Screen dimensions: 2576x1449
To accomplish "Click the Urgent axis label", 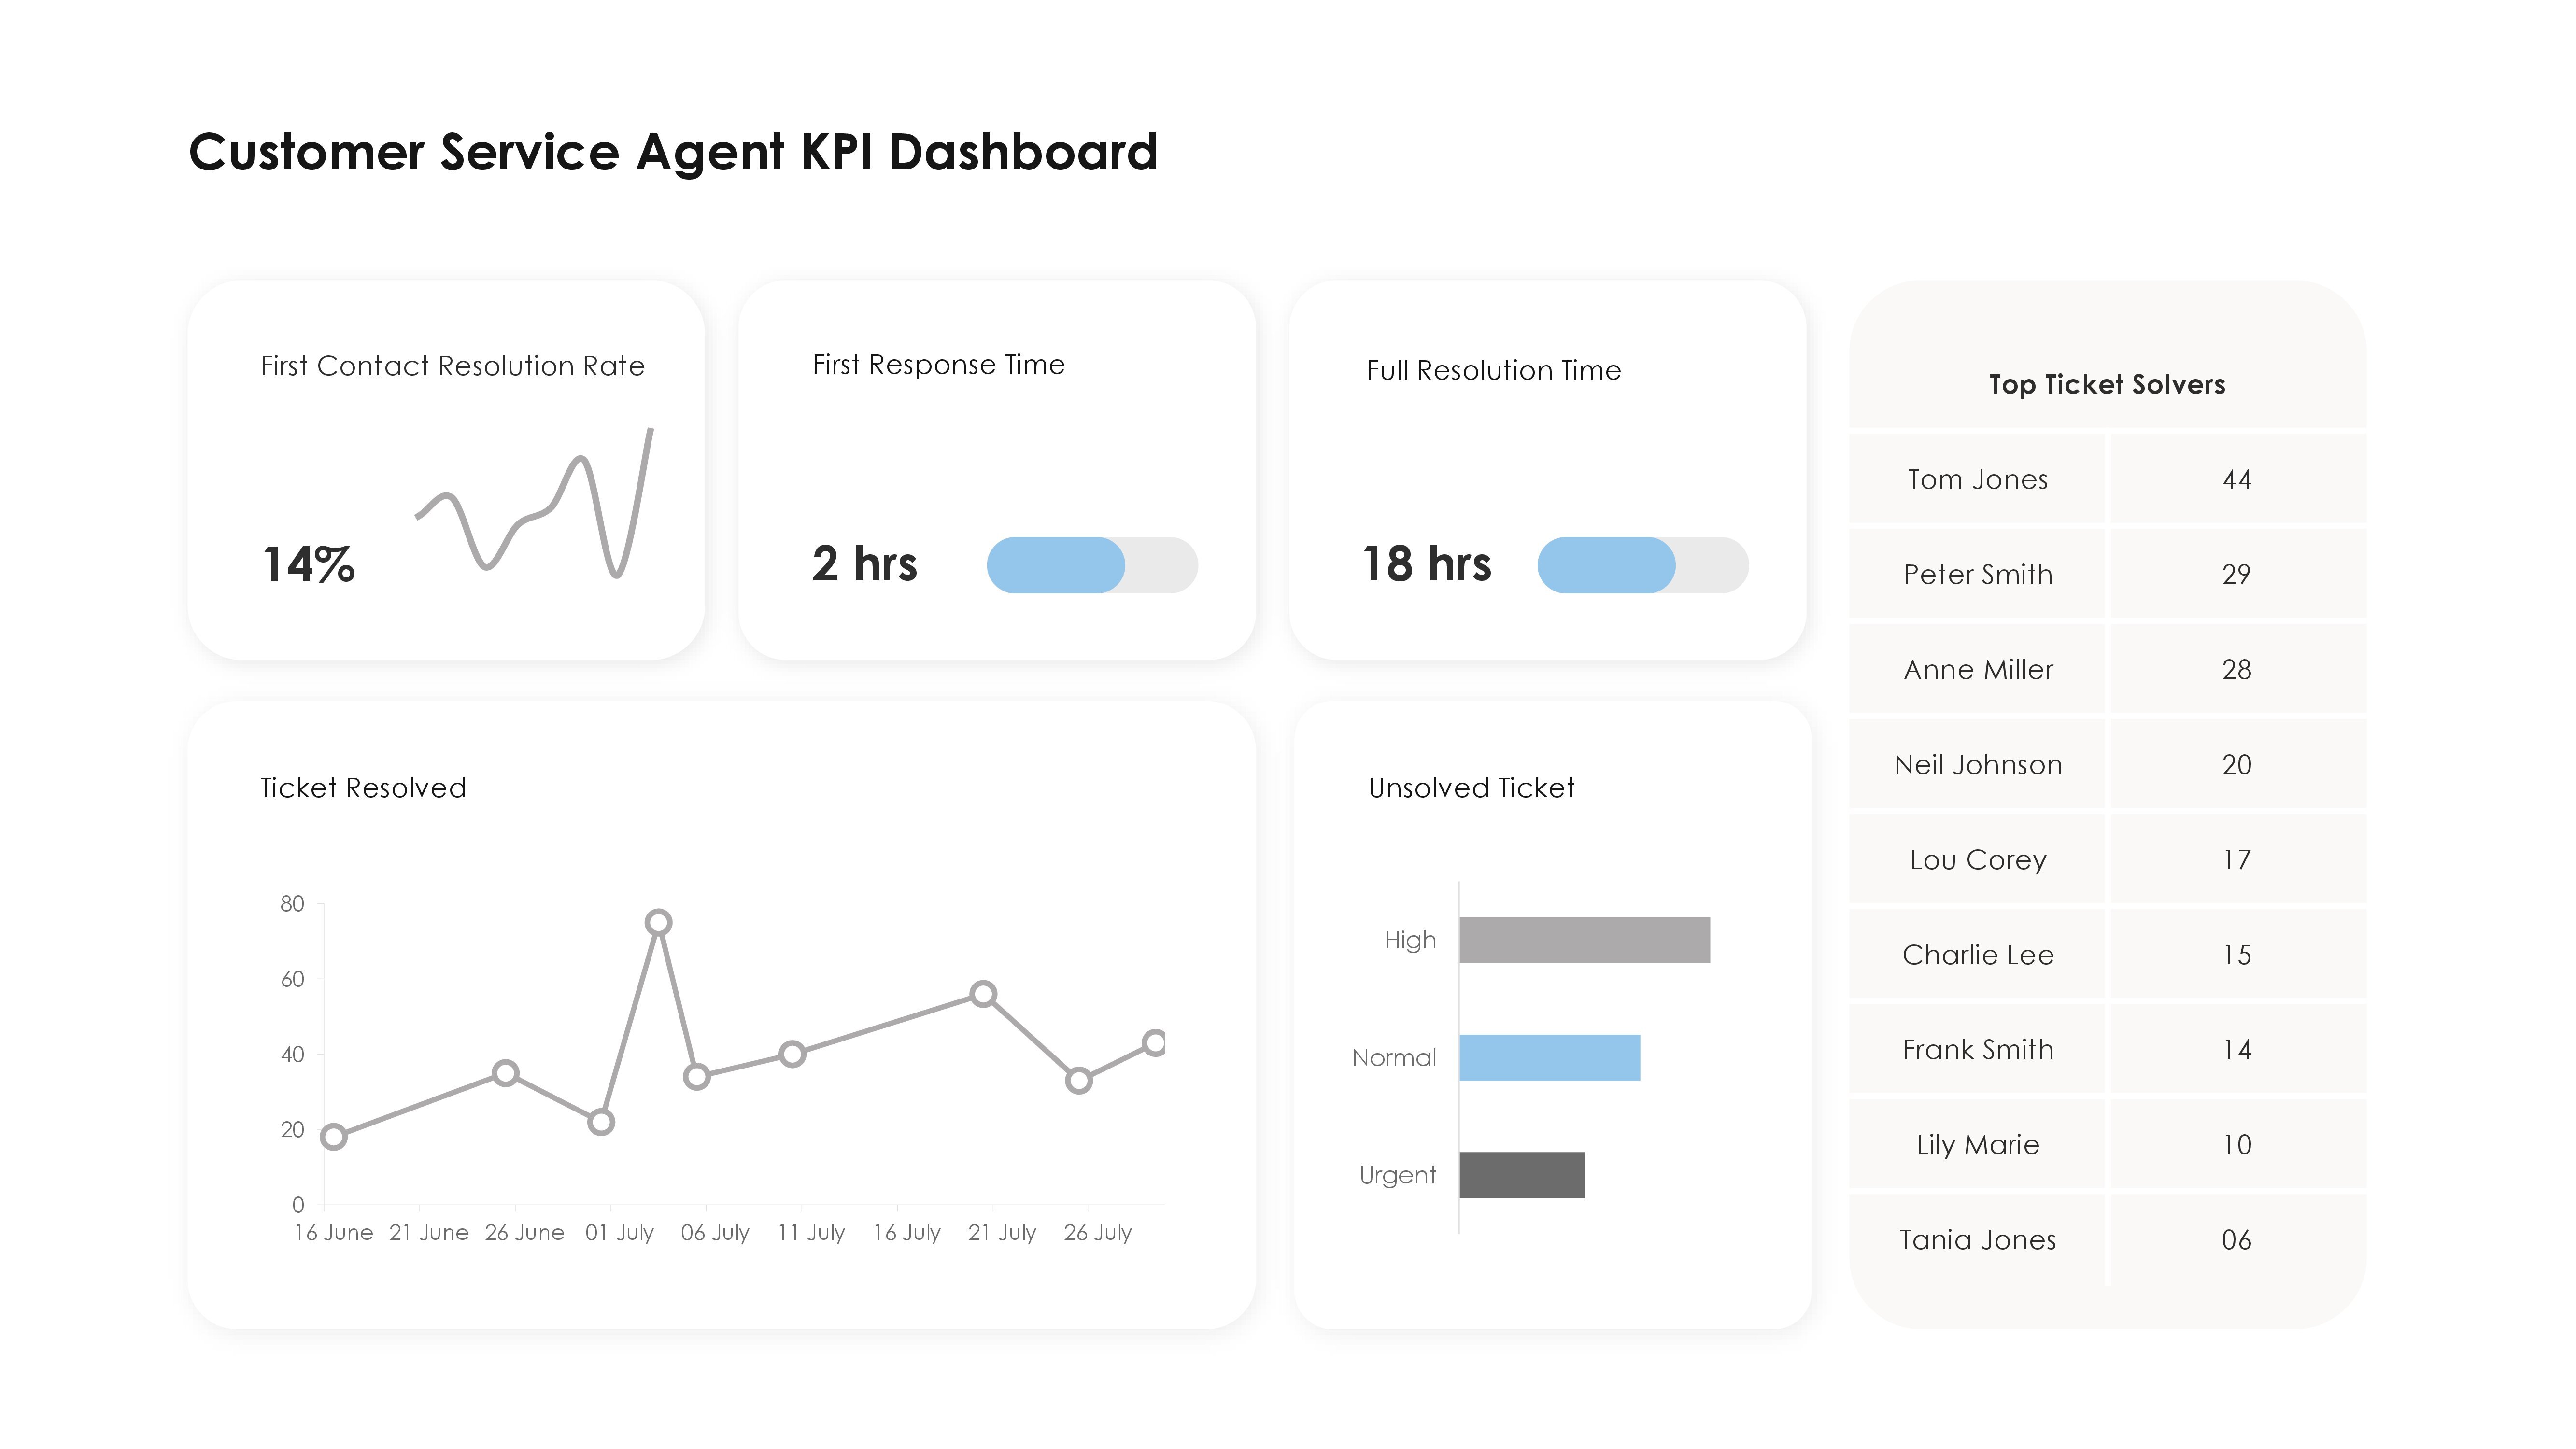I will click(1397, 1176).
